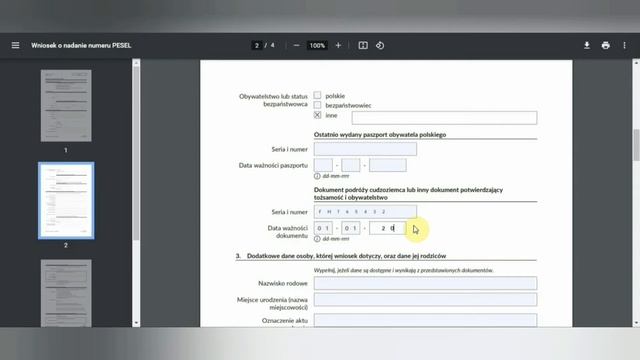The width and height of the screenshot is (640, 360).
Task: Click the 'Wniosek o nadanie numeru PESEL' title
Action: [81, 45]
